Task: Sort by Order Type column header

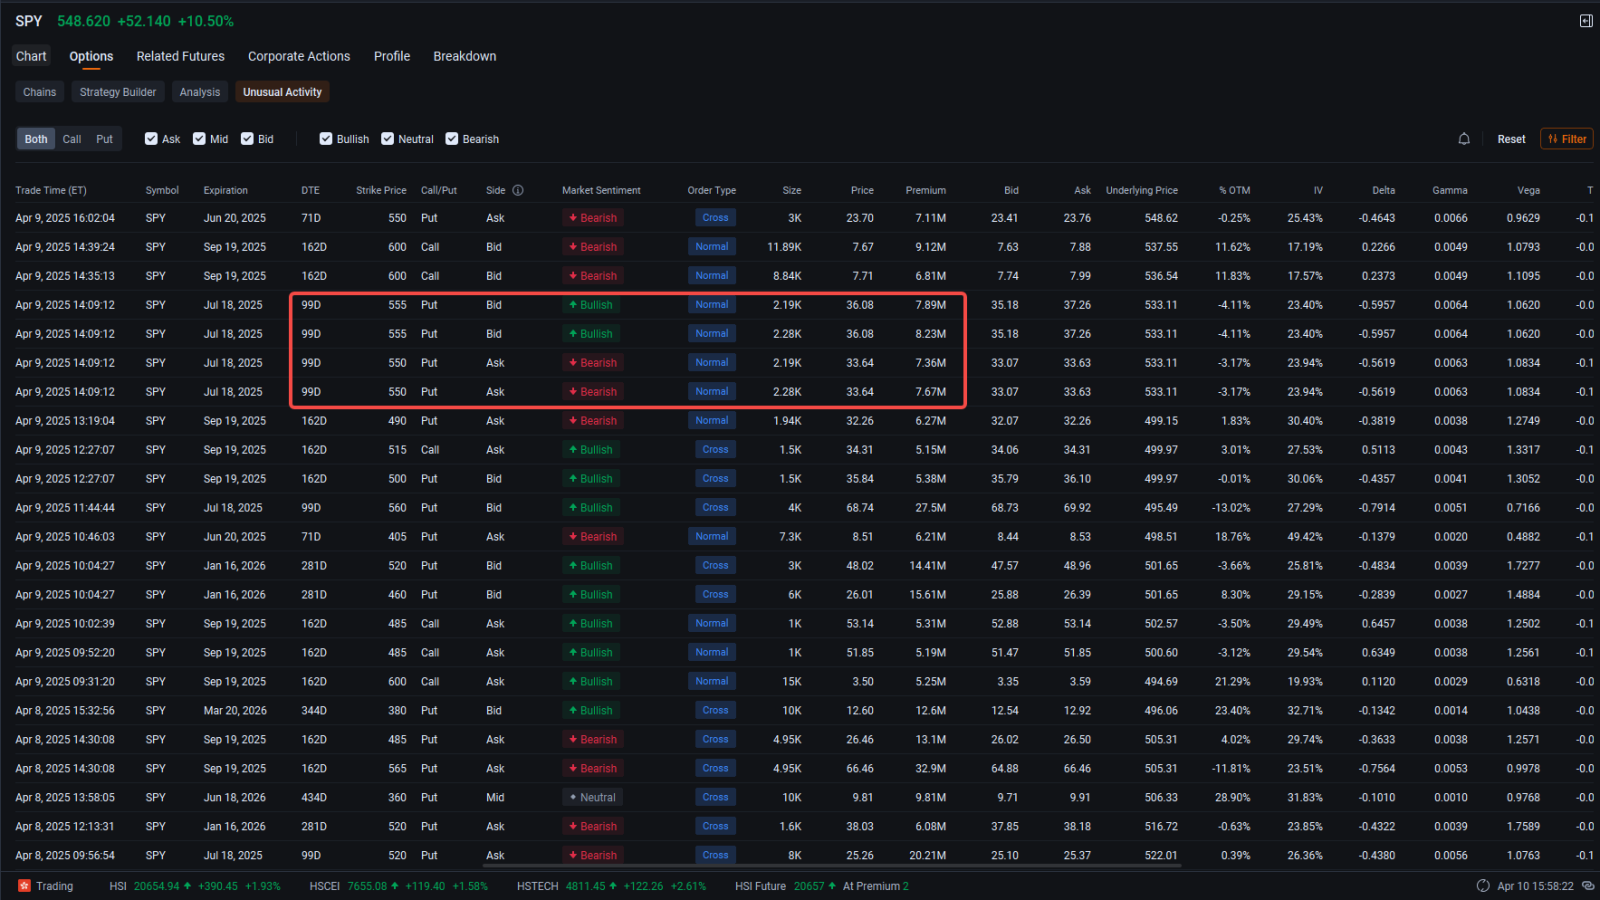Action: (x=712, y=190)
